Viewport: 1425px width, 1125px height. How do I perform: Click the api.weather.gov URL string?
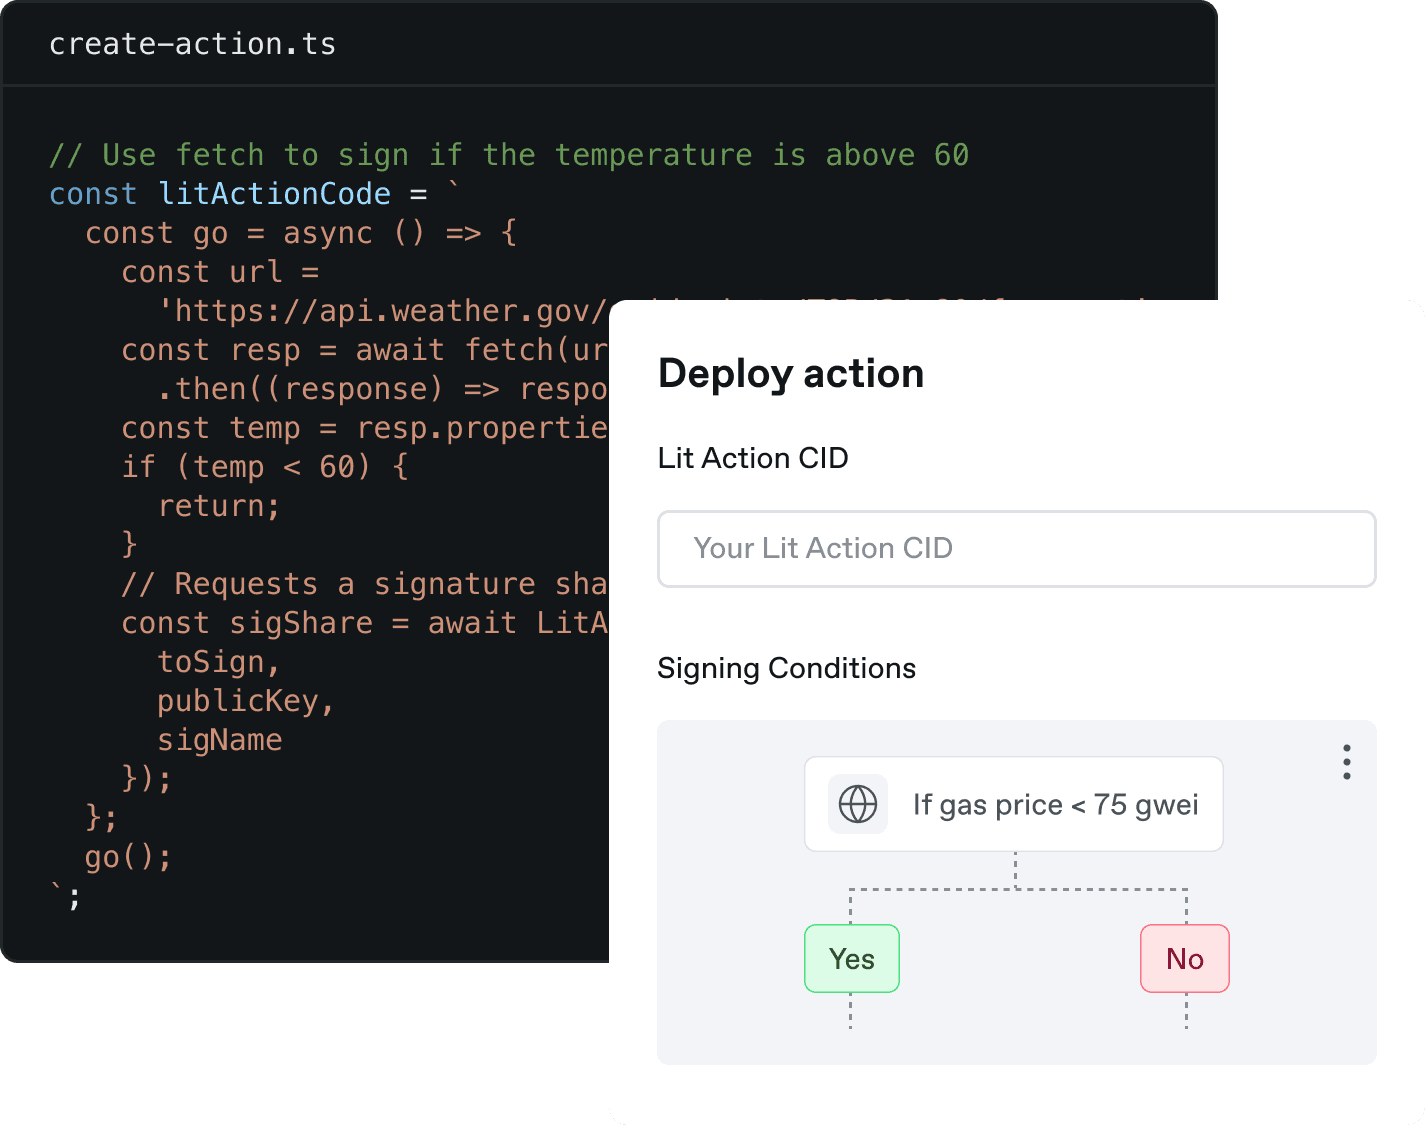point(383,311)
